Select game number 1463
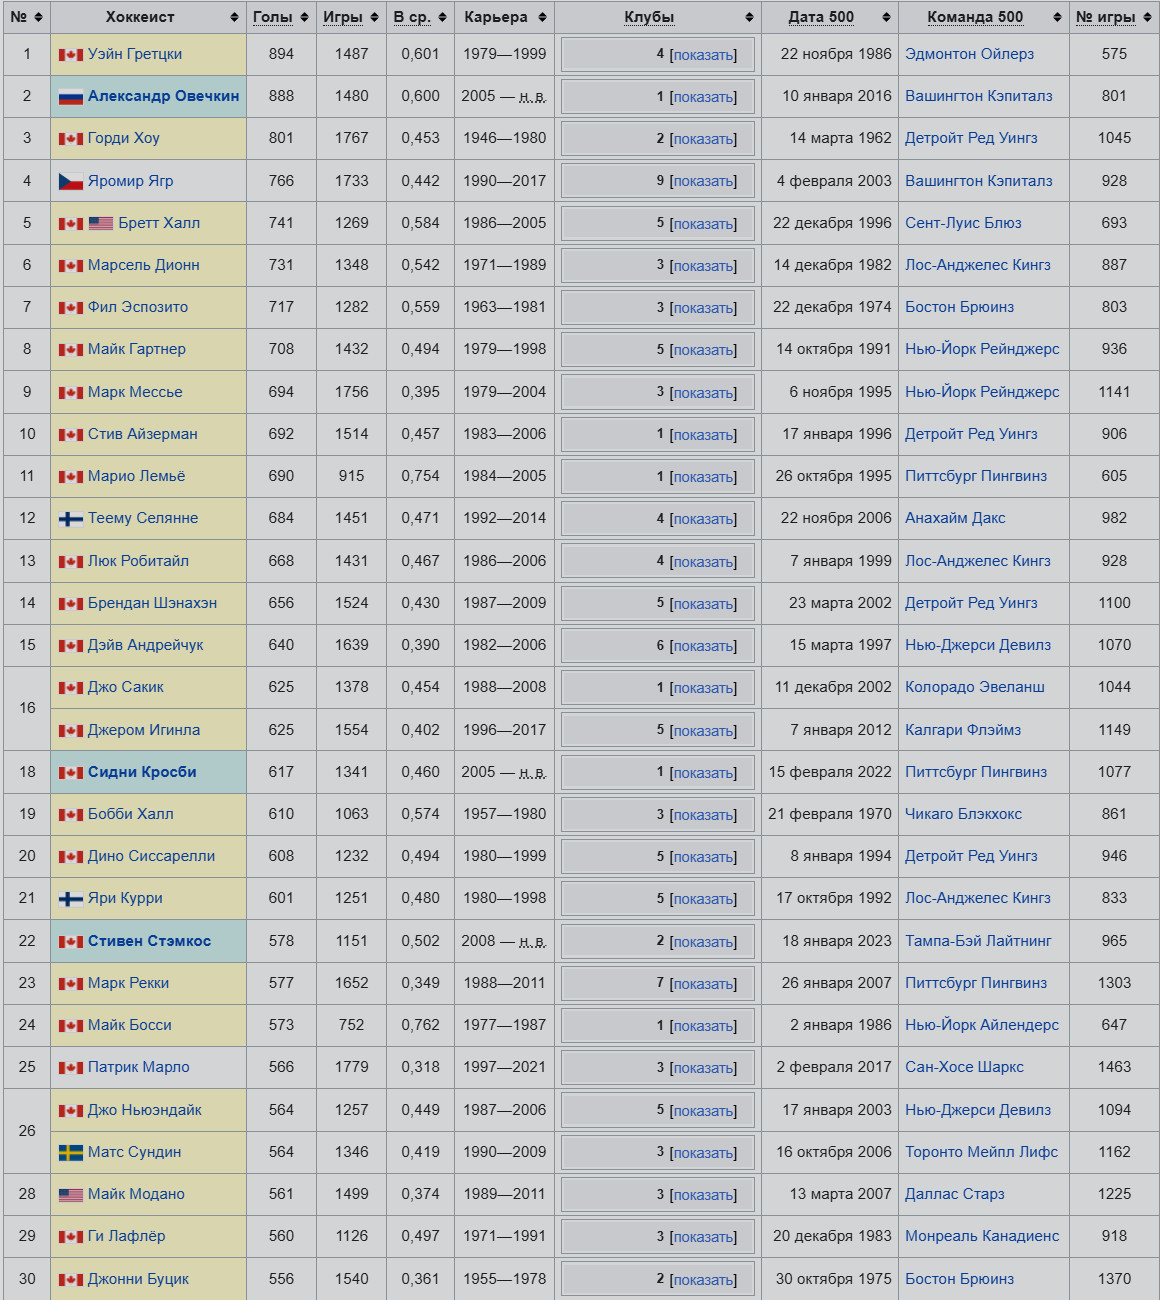 [1114, 1067]
